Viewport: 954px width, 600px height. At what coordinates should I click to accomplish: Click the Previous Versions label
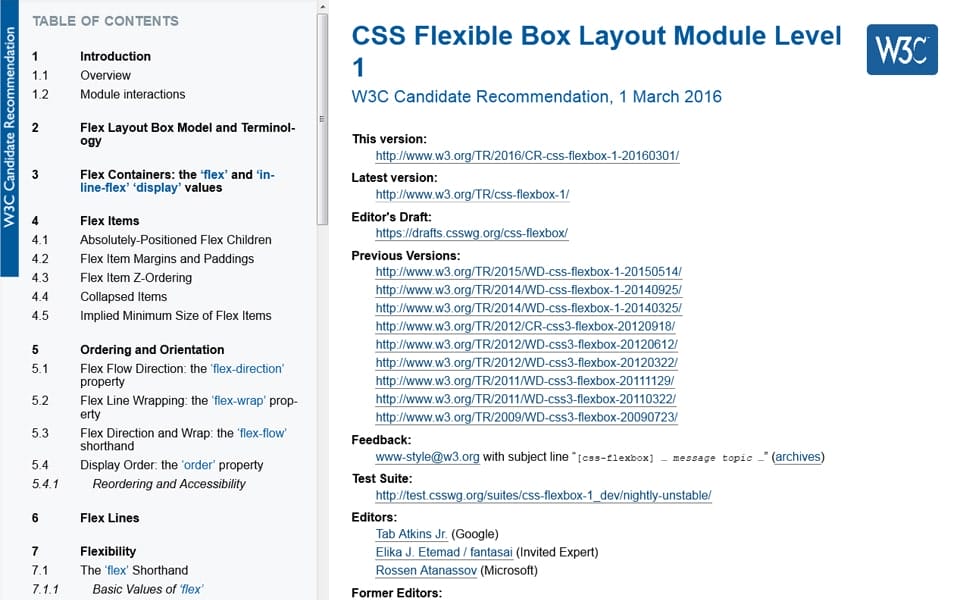[x=406, y=256]
